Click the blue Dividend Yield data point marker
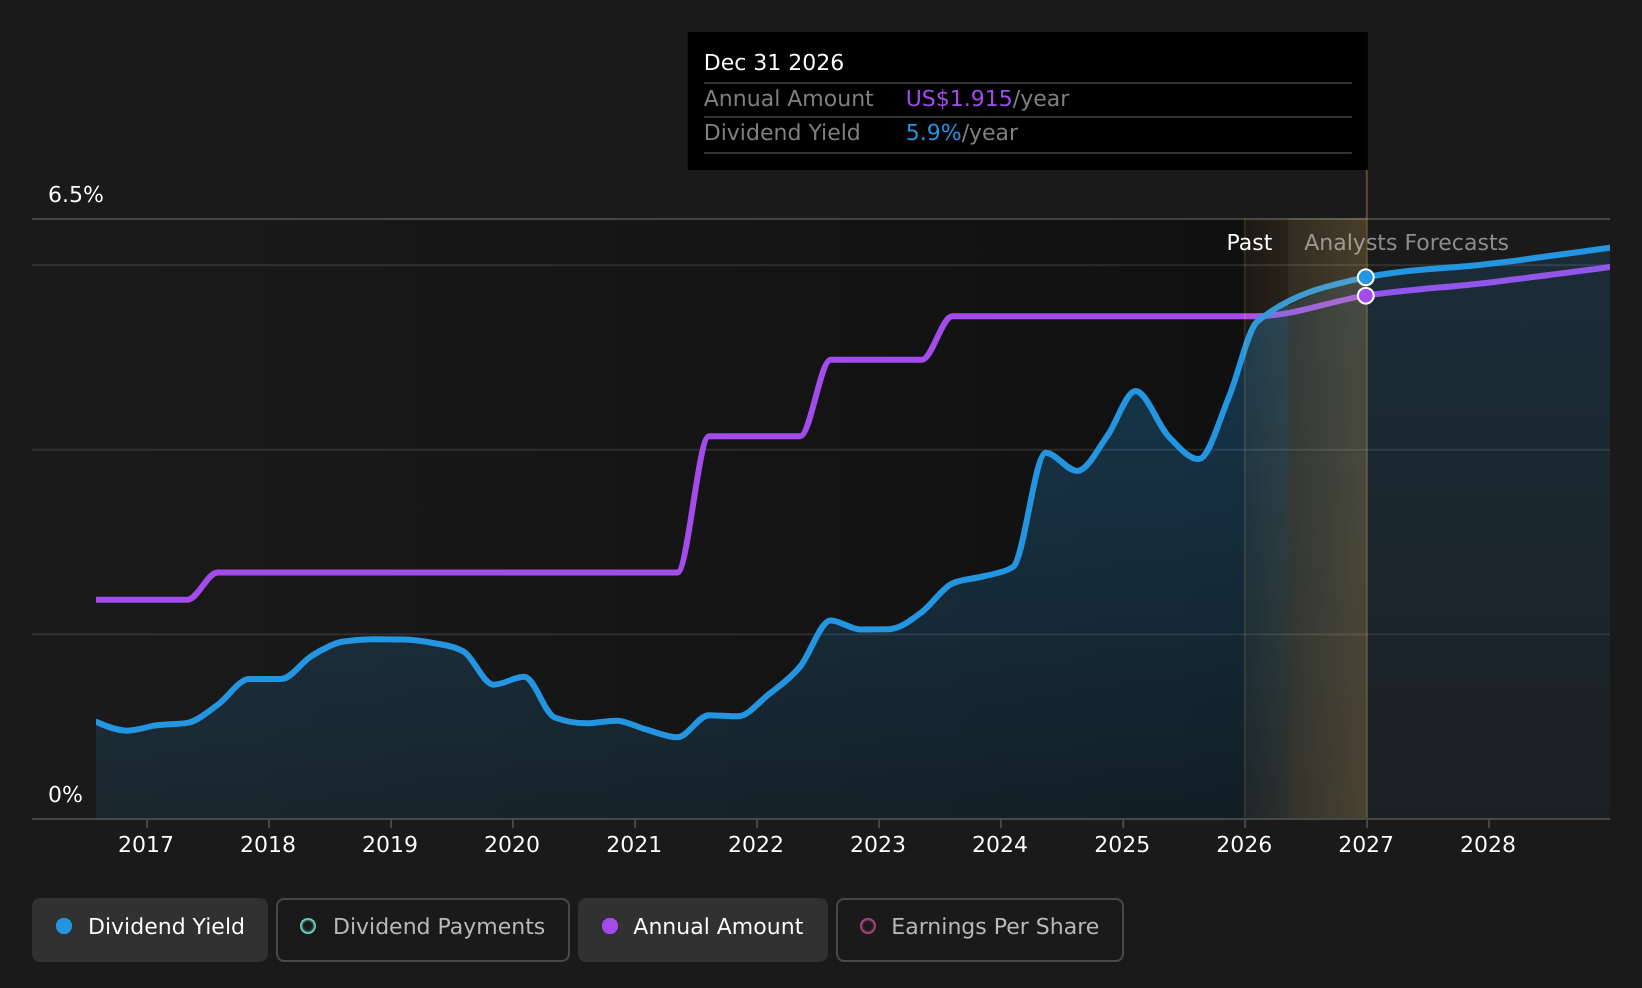 click(x=1365, y=277)
